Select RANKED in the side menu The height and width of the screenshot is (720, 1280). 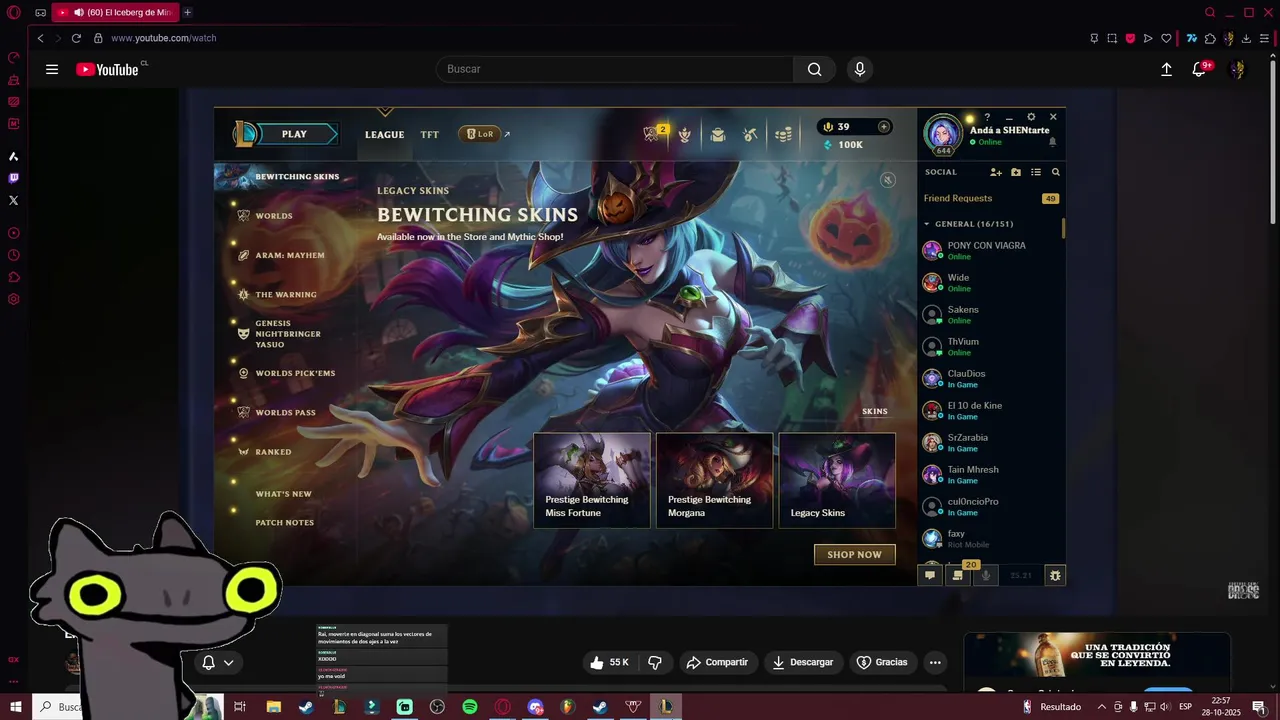pyautogui.click(x=273, y=452)
